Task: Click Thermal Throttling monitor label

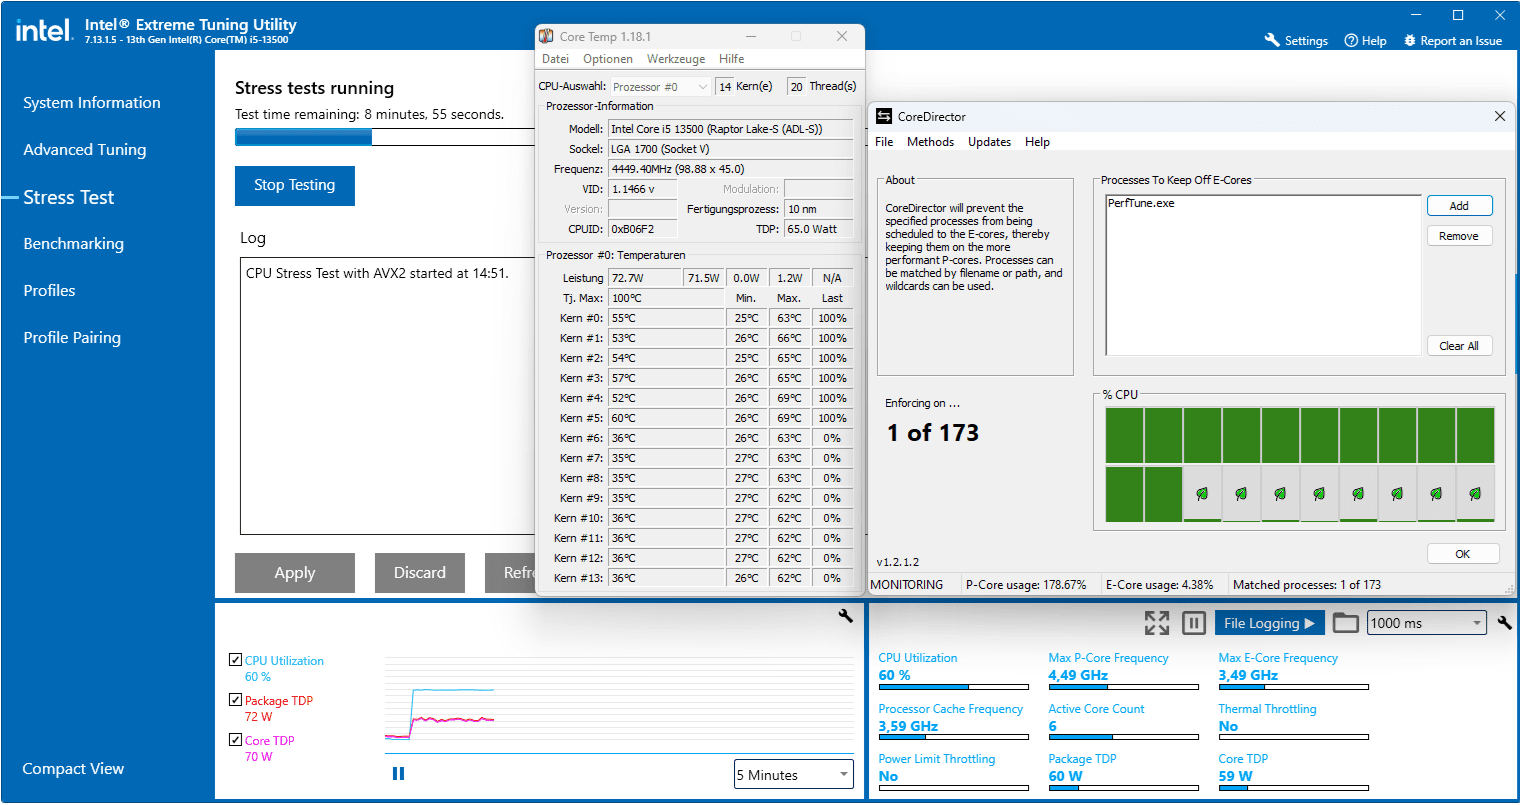Action: (1267, 709)
